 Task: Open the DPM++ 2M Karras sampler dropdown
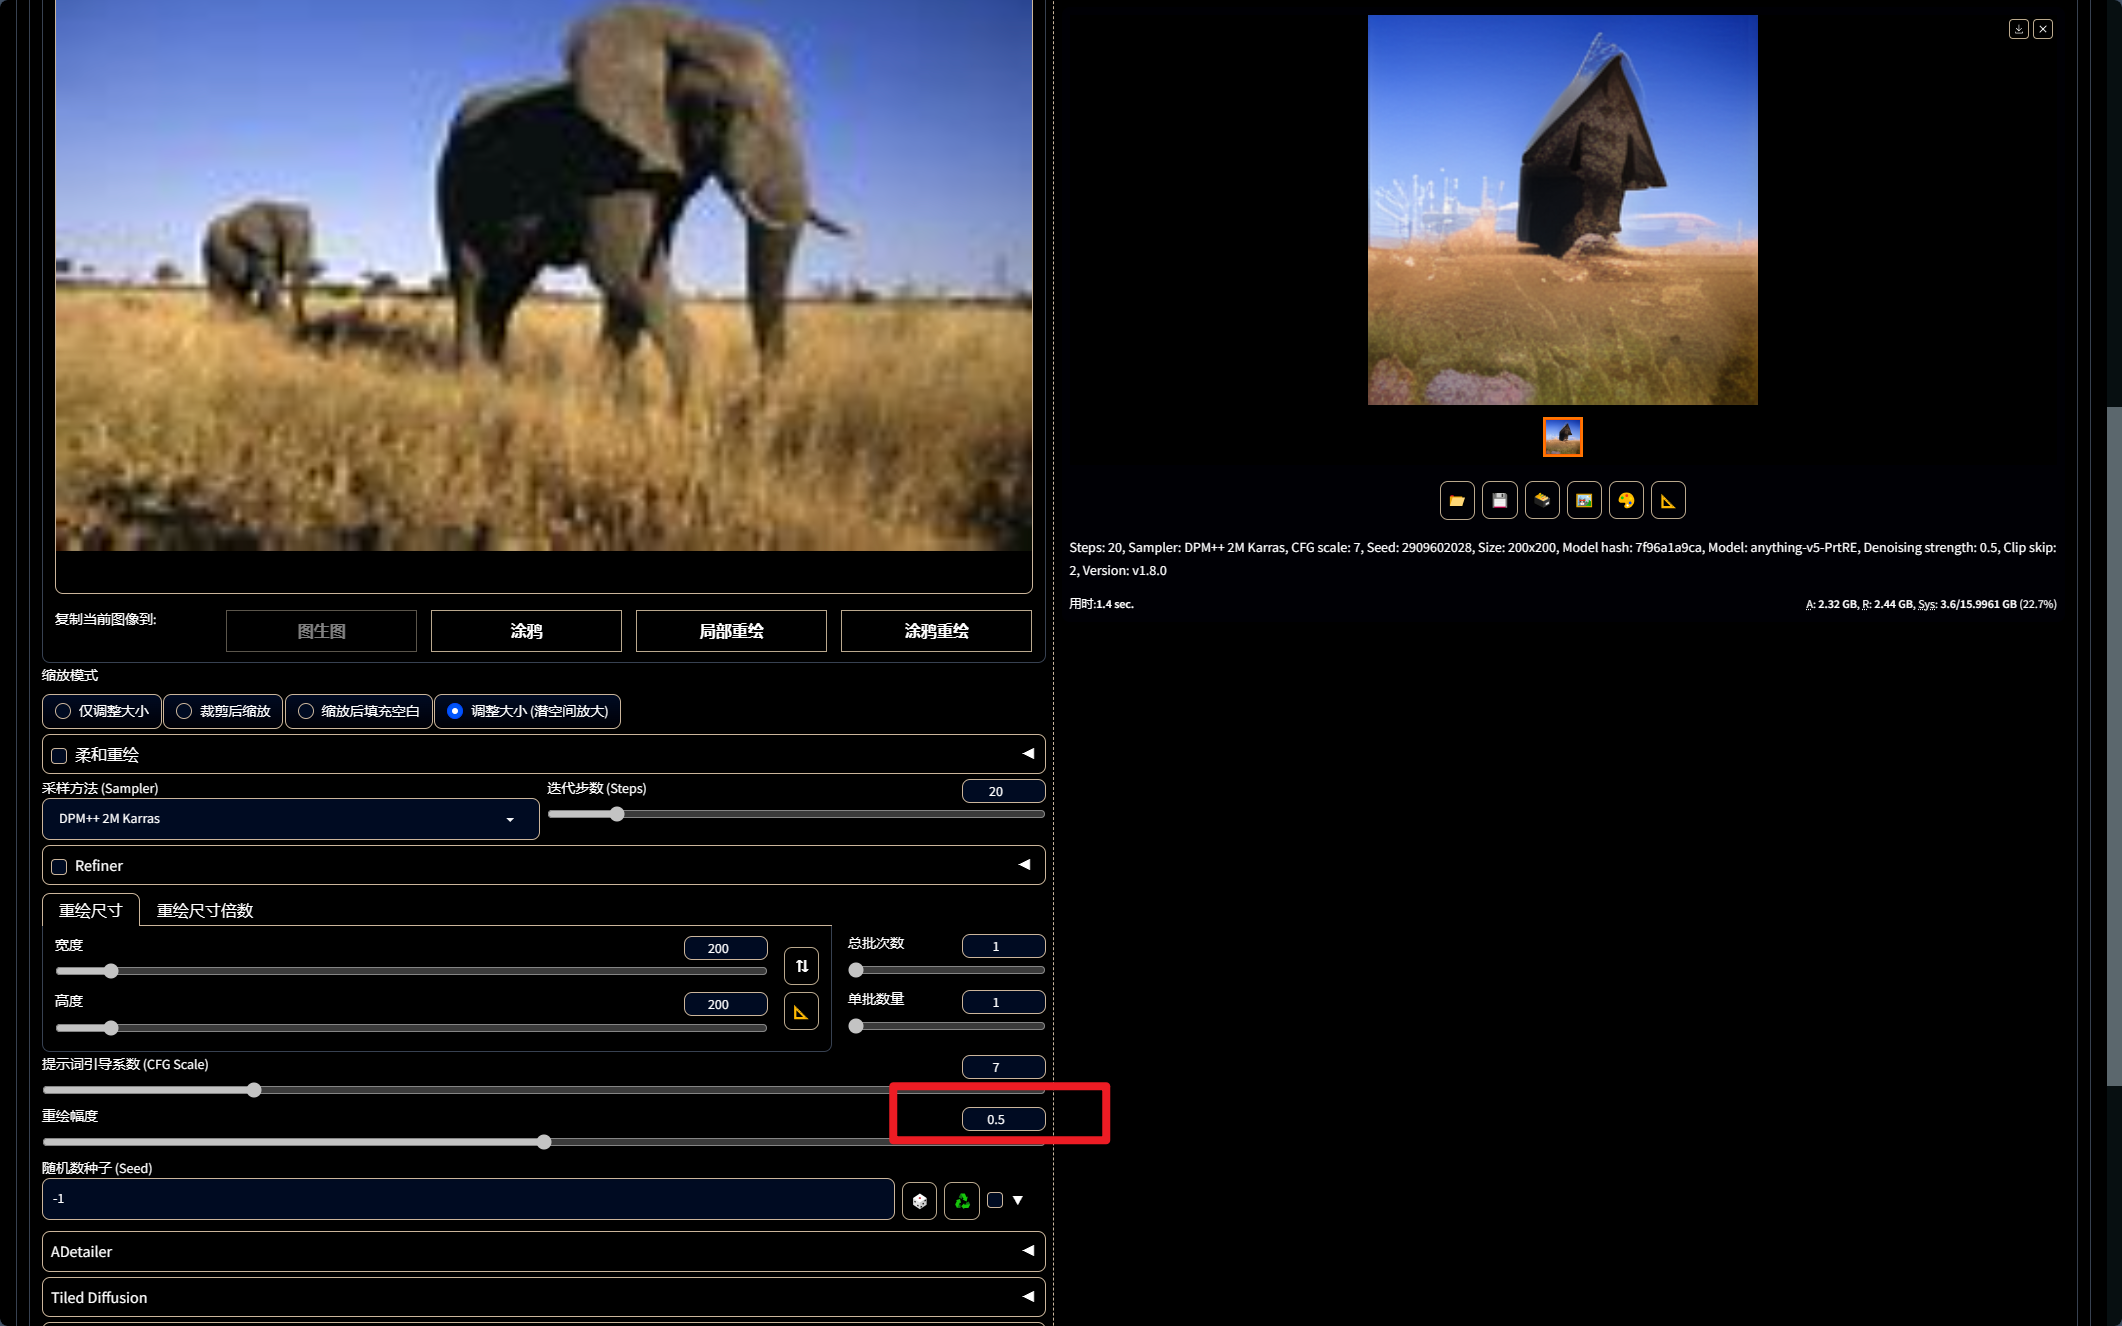290,819
